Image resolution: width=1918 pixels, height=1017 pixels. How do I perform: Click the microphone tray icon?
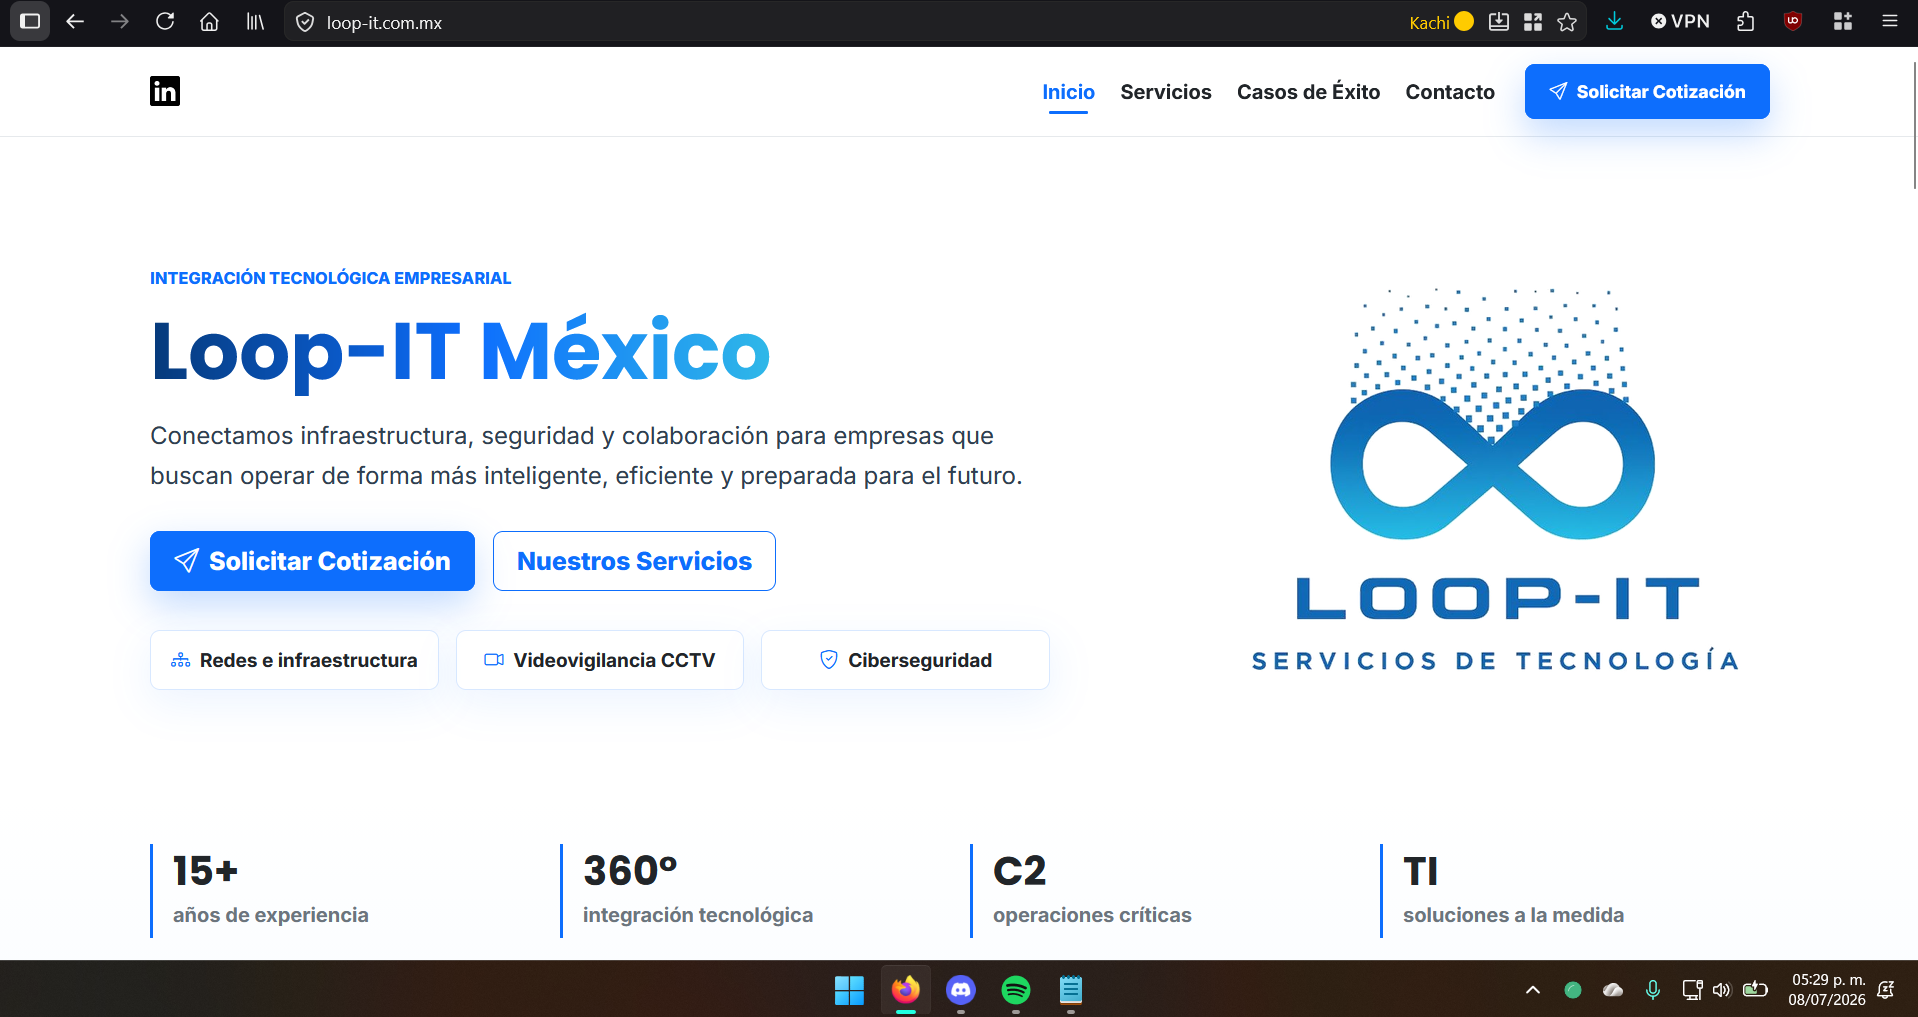coord(1653,990)
